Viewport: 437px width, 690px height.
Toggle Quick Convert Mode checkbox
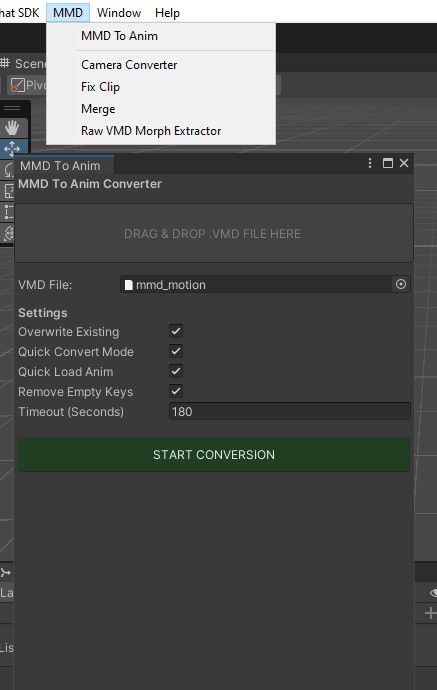(x=176, y=352)
